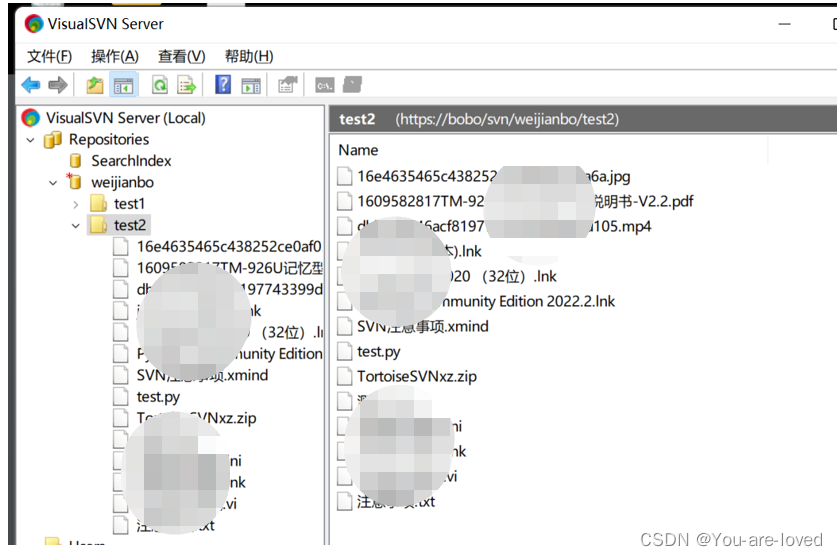Open the 操作(A) menu
Image resolution: width=837 pixels, height=556 pixels.
point(115,56)
